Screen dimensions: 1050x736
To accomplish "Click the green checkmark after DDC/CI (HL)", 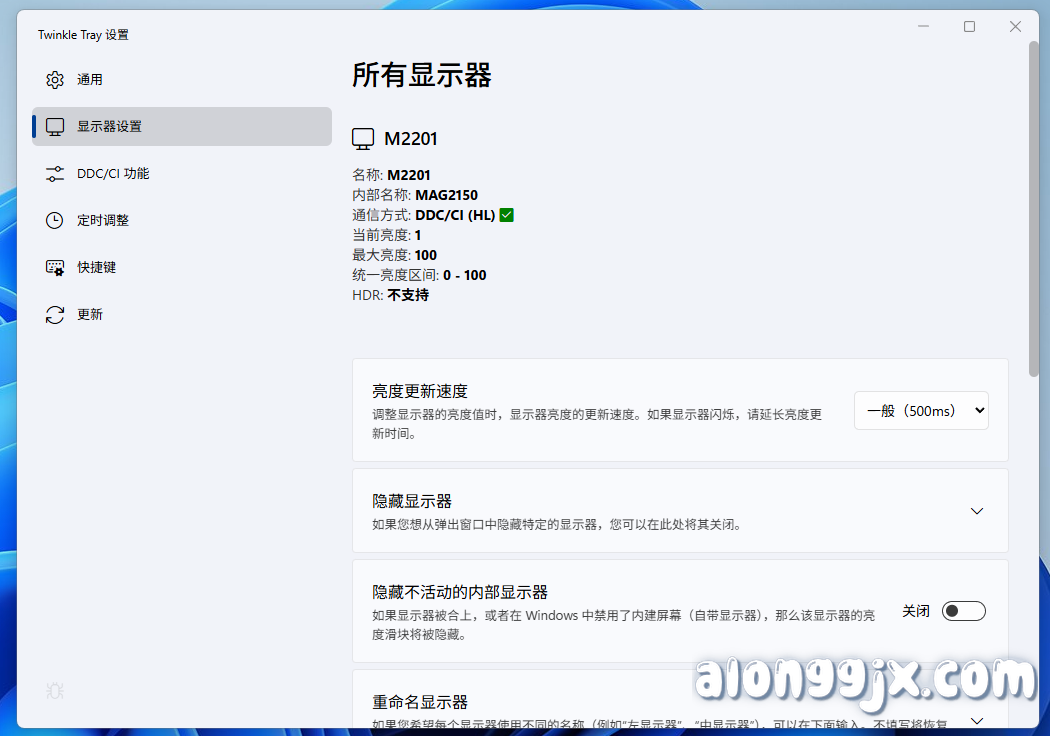I will tap(507, 215).
